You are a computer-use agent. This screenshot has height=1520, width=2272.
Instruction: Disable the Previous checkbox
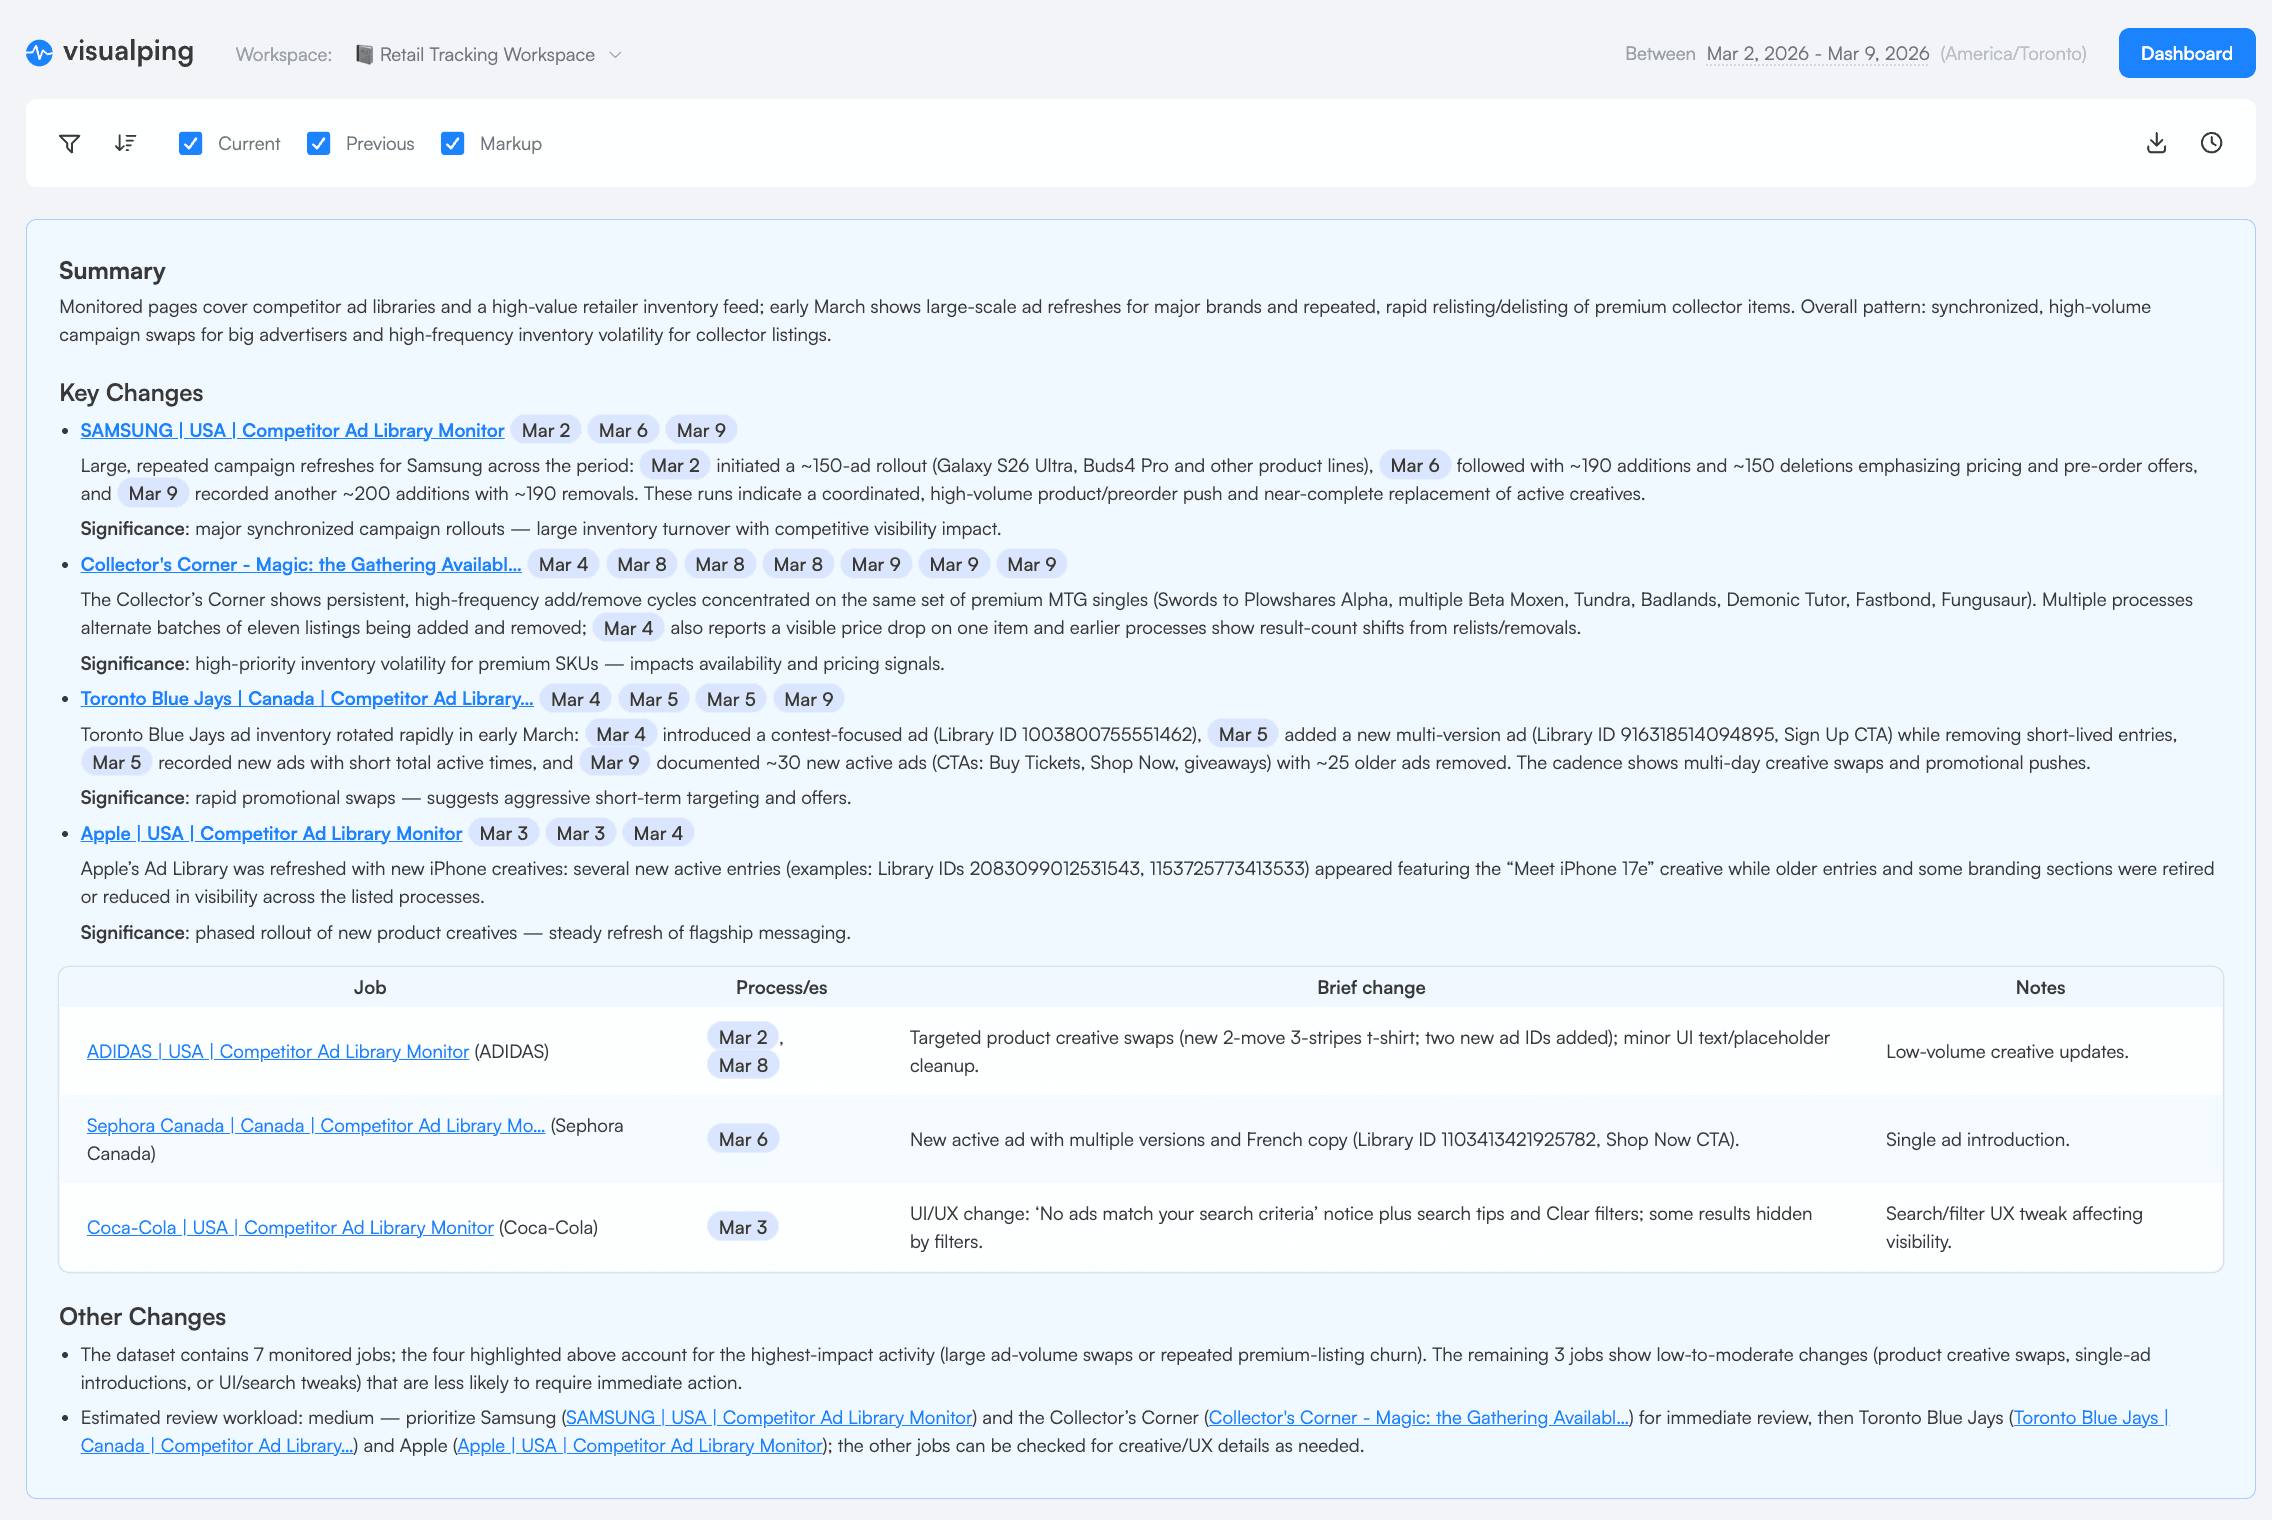(x=318, y=143)
